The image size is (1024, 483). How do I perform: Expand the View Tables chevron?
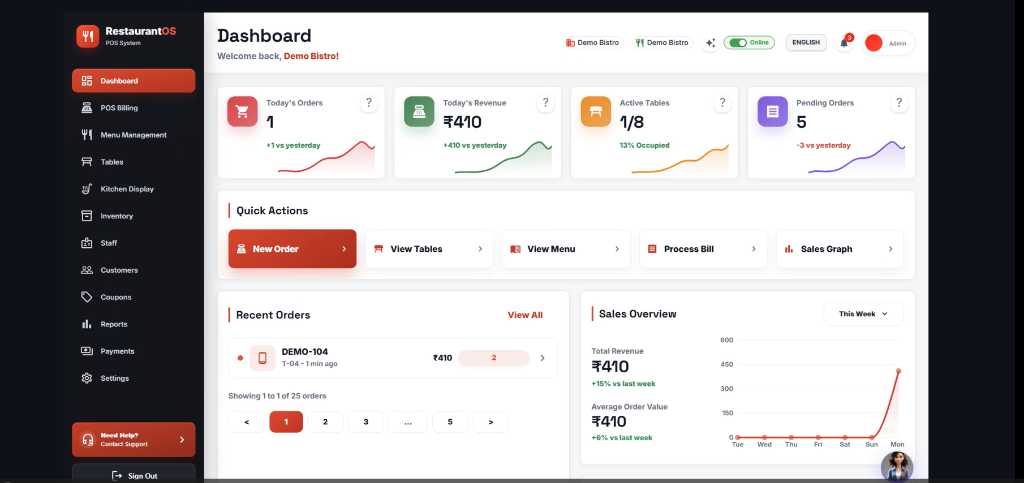[x=480, y=249]
